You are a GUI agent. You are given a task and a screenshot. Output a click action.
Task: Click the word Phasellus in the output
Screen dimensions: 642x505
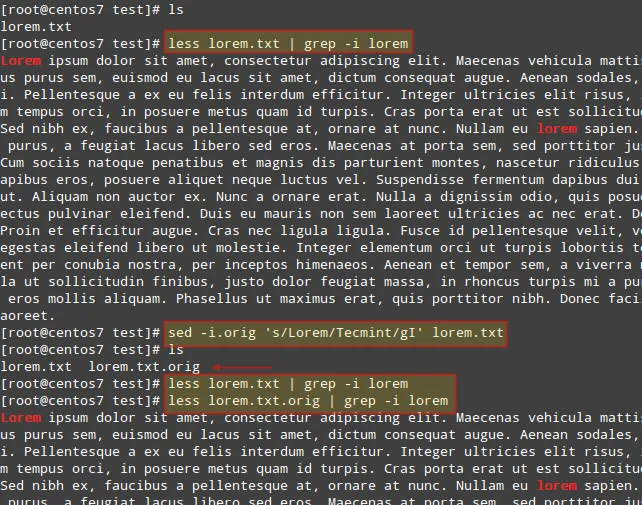(212, 299)
